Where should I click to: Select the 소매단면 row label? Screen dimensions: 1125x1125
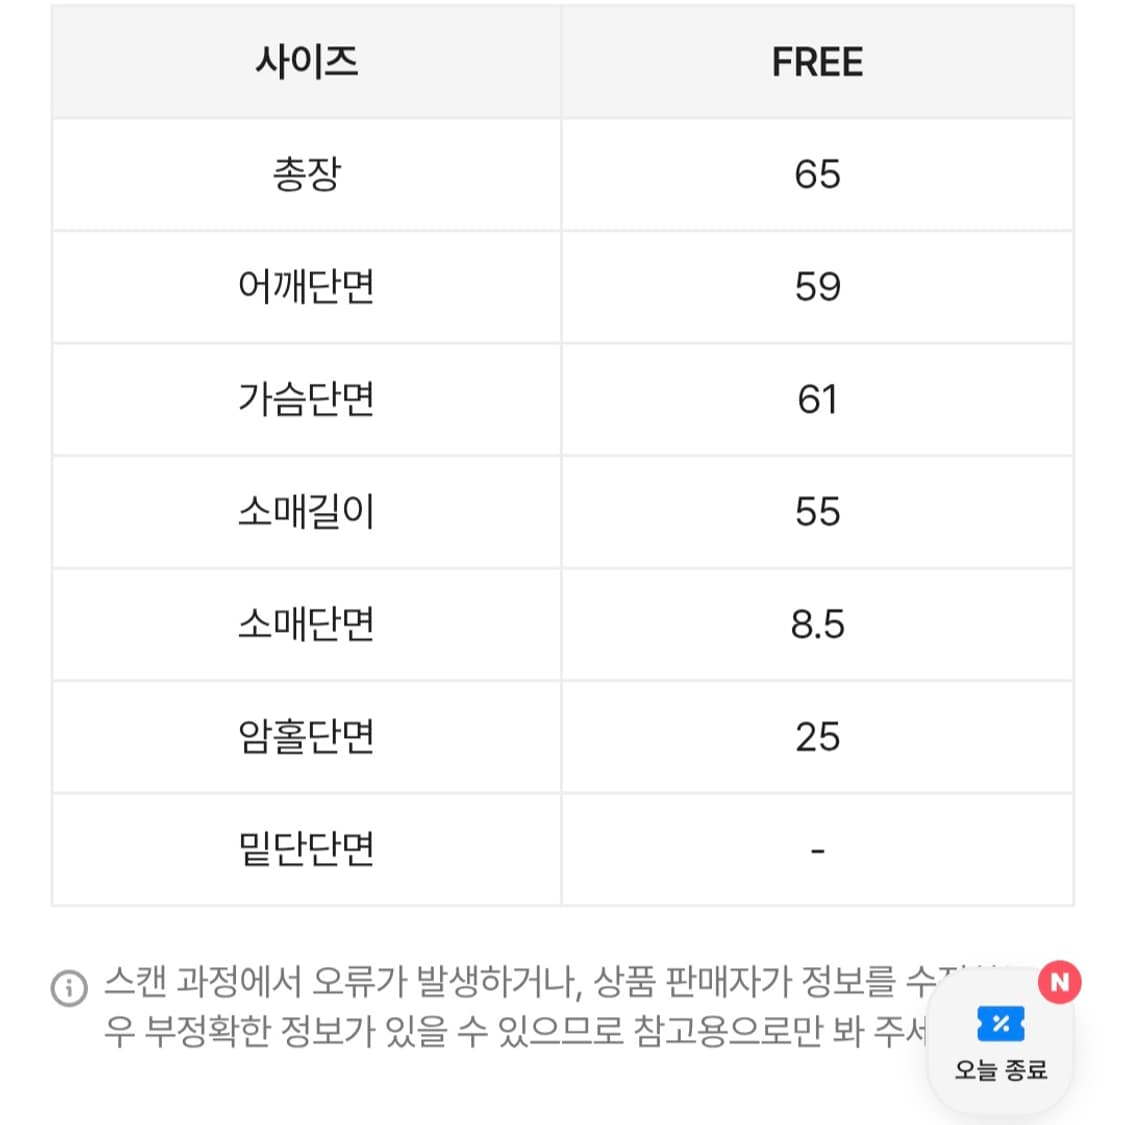coord(306,625)
